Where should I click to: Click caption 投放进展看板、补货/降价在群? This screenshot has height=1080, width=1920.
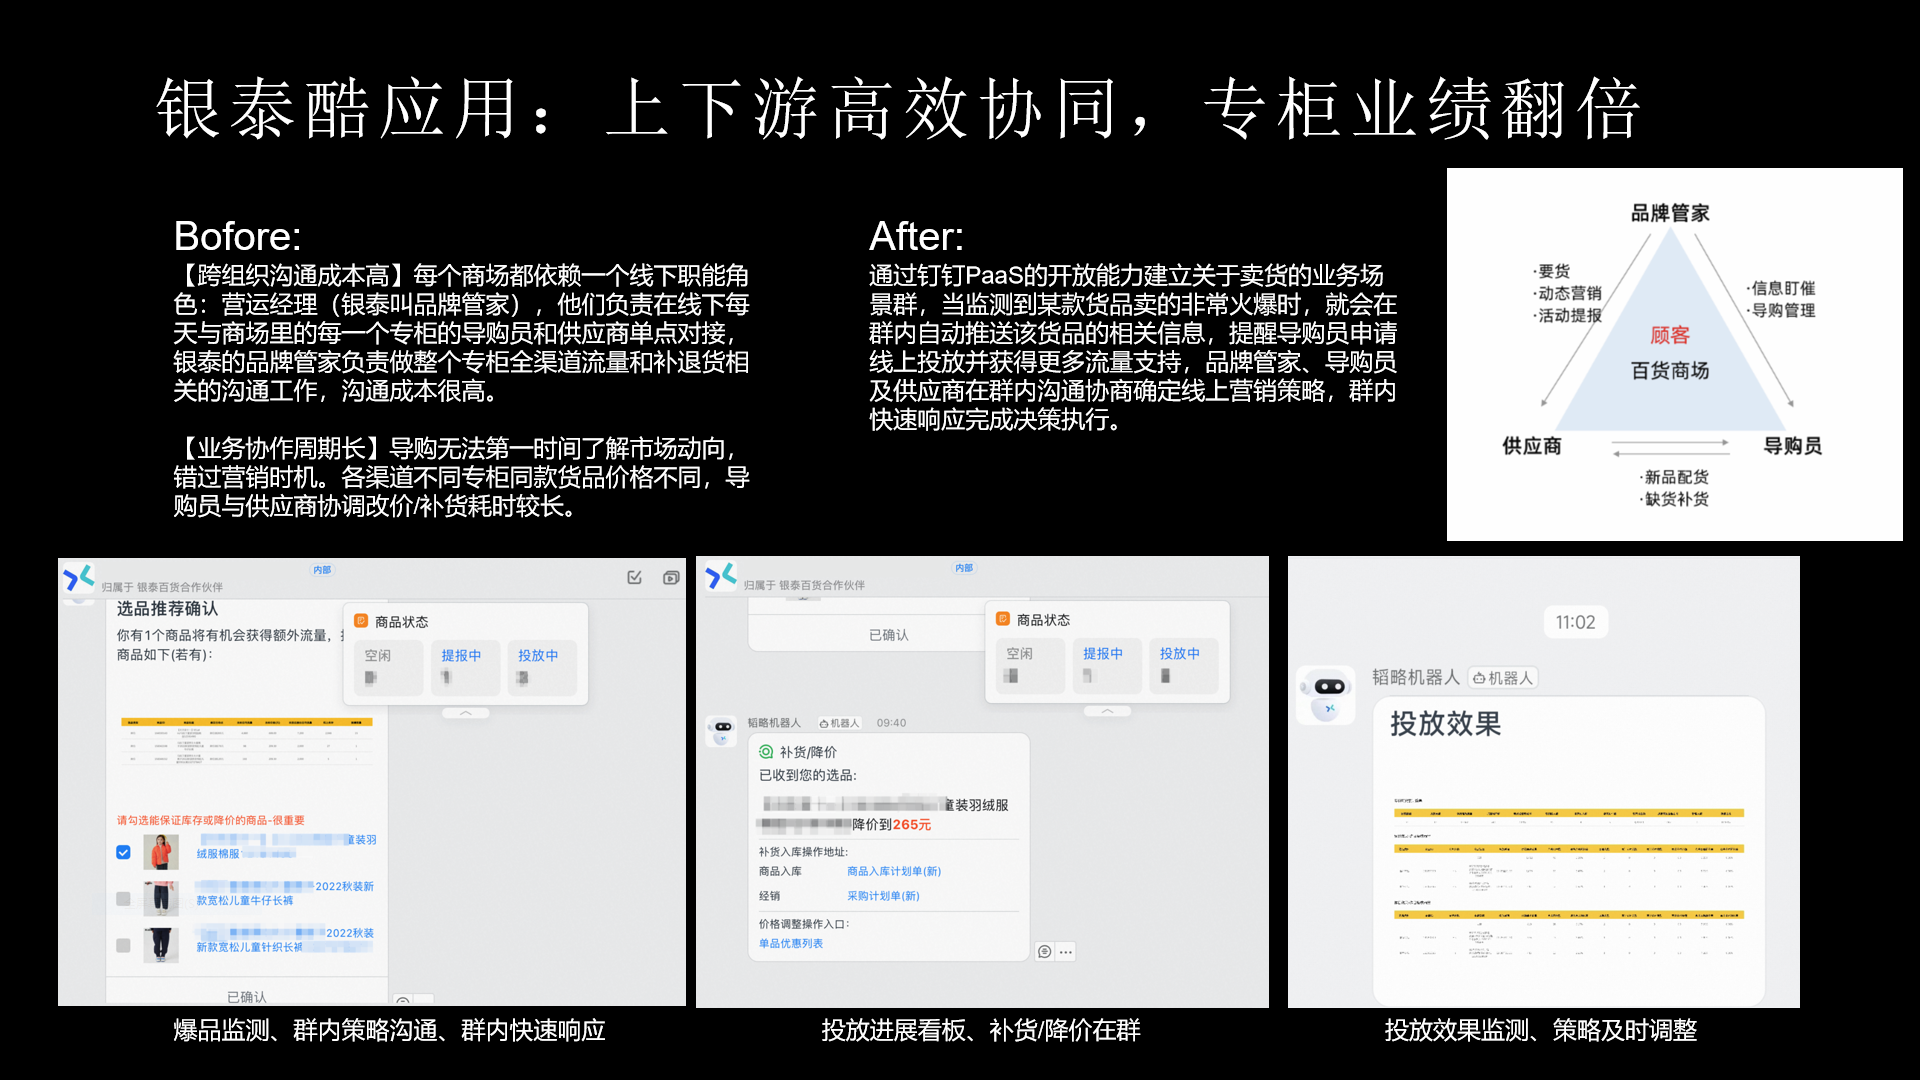point(981,1030)
